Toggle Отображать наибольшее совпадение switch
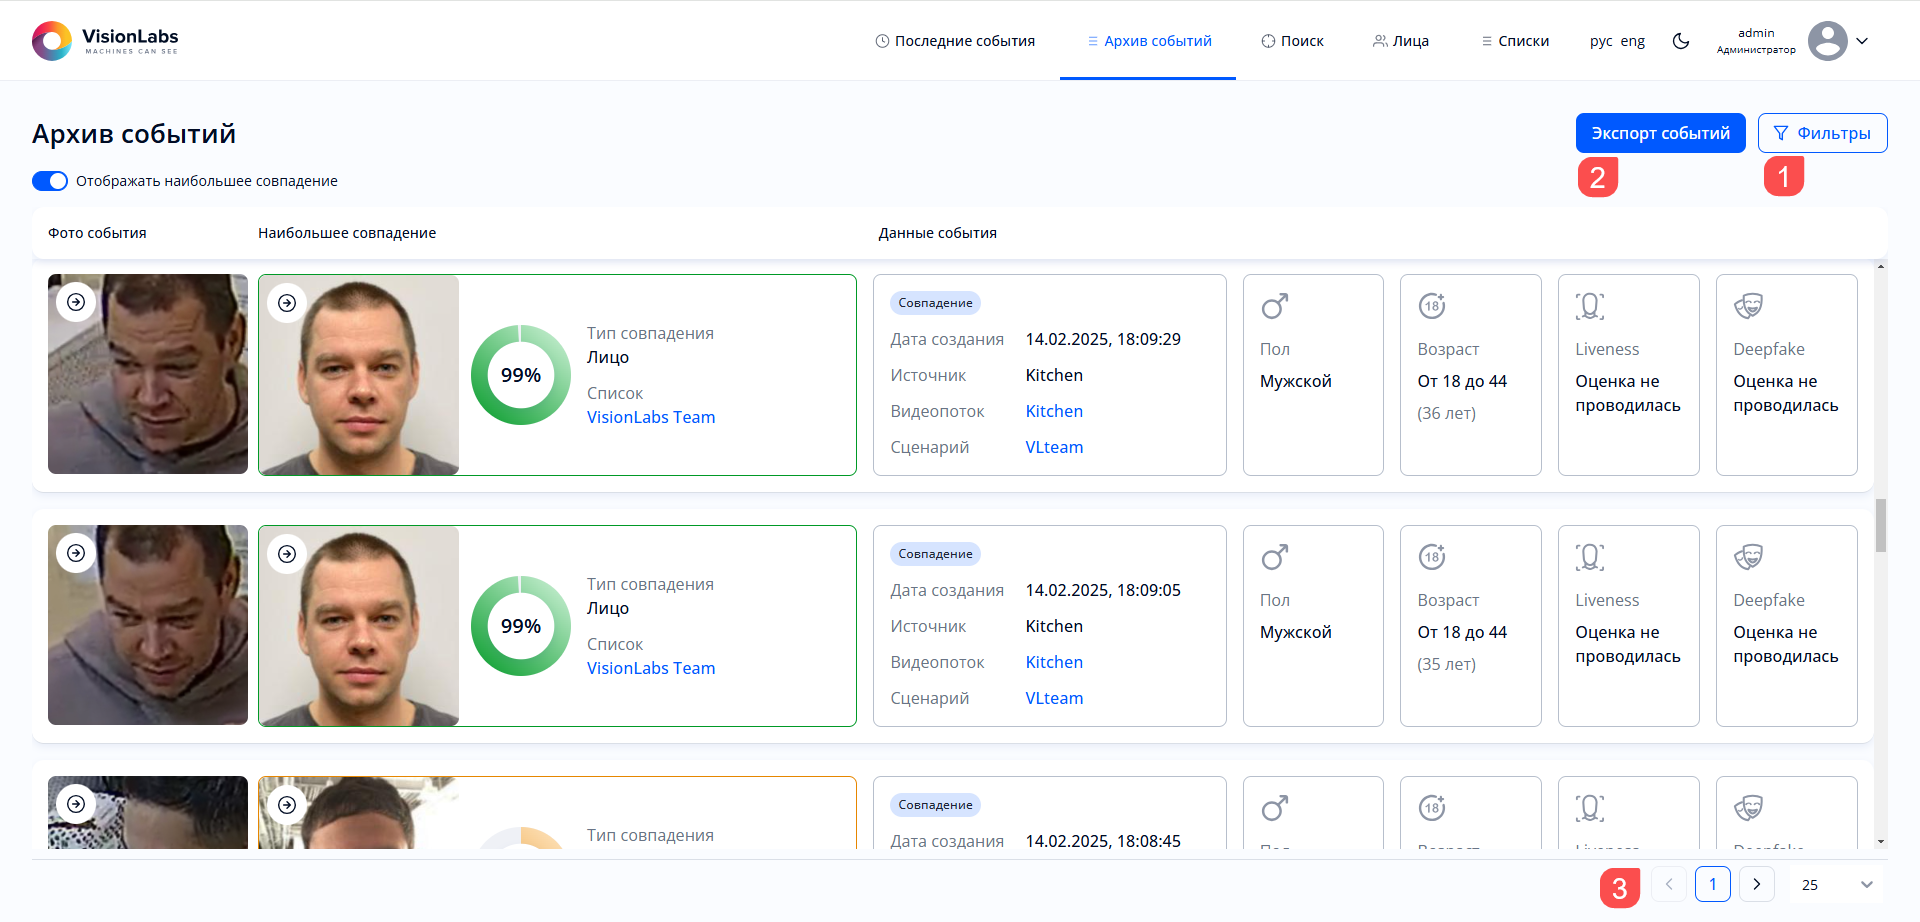 click(50, 181)
